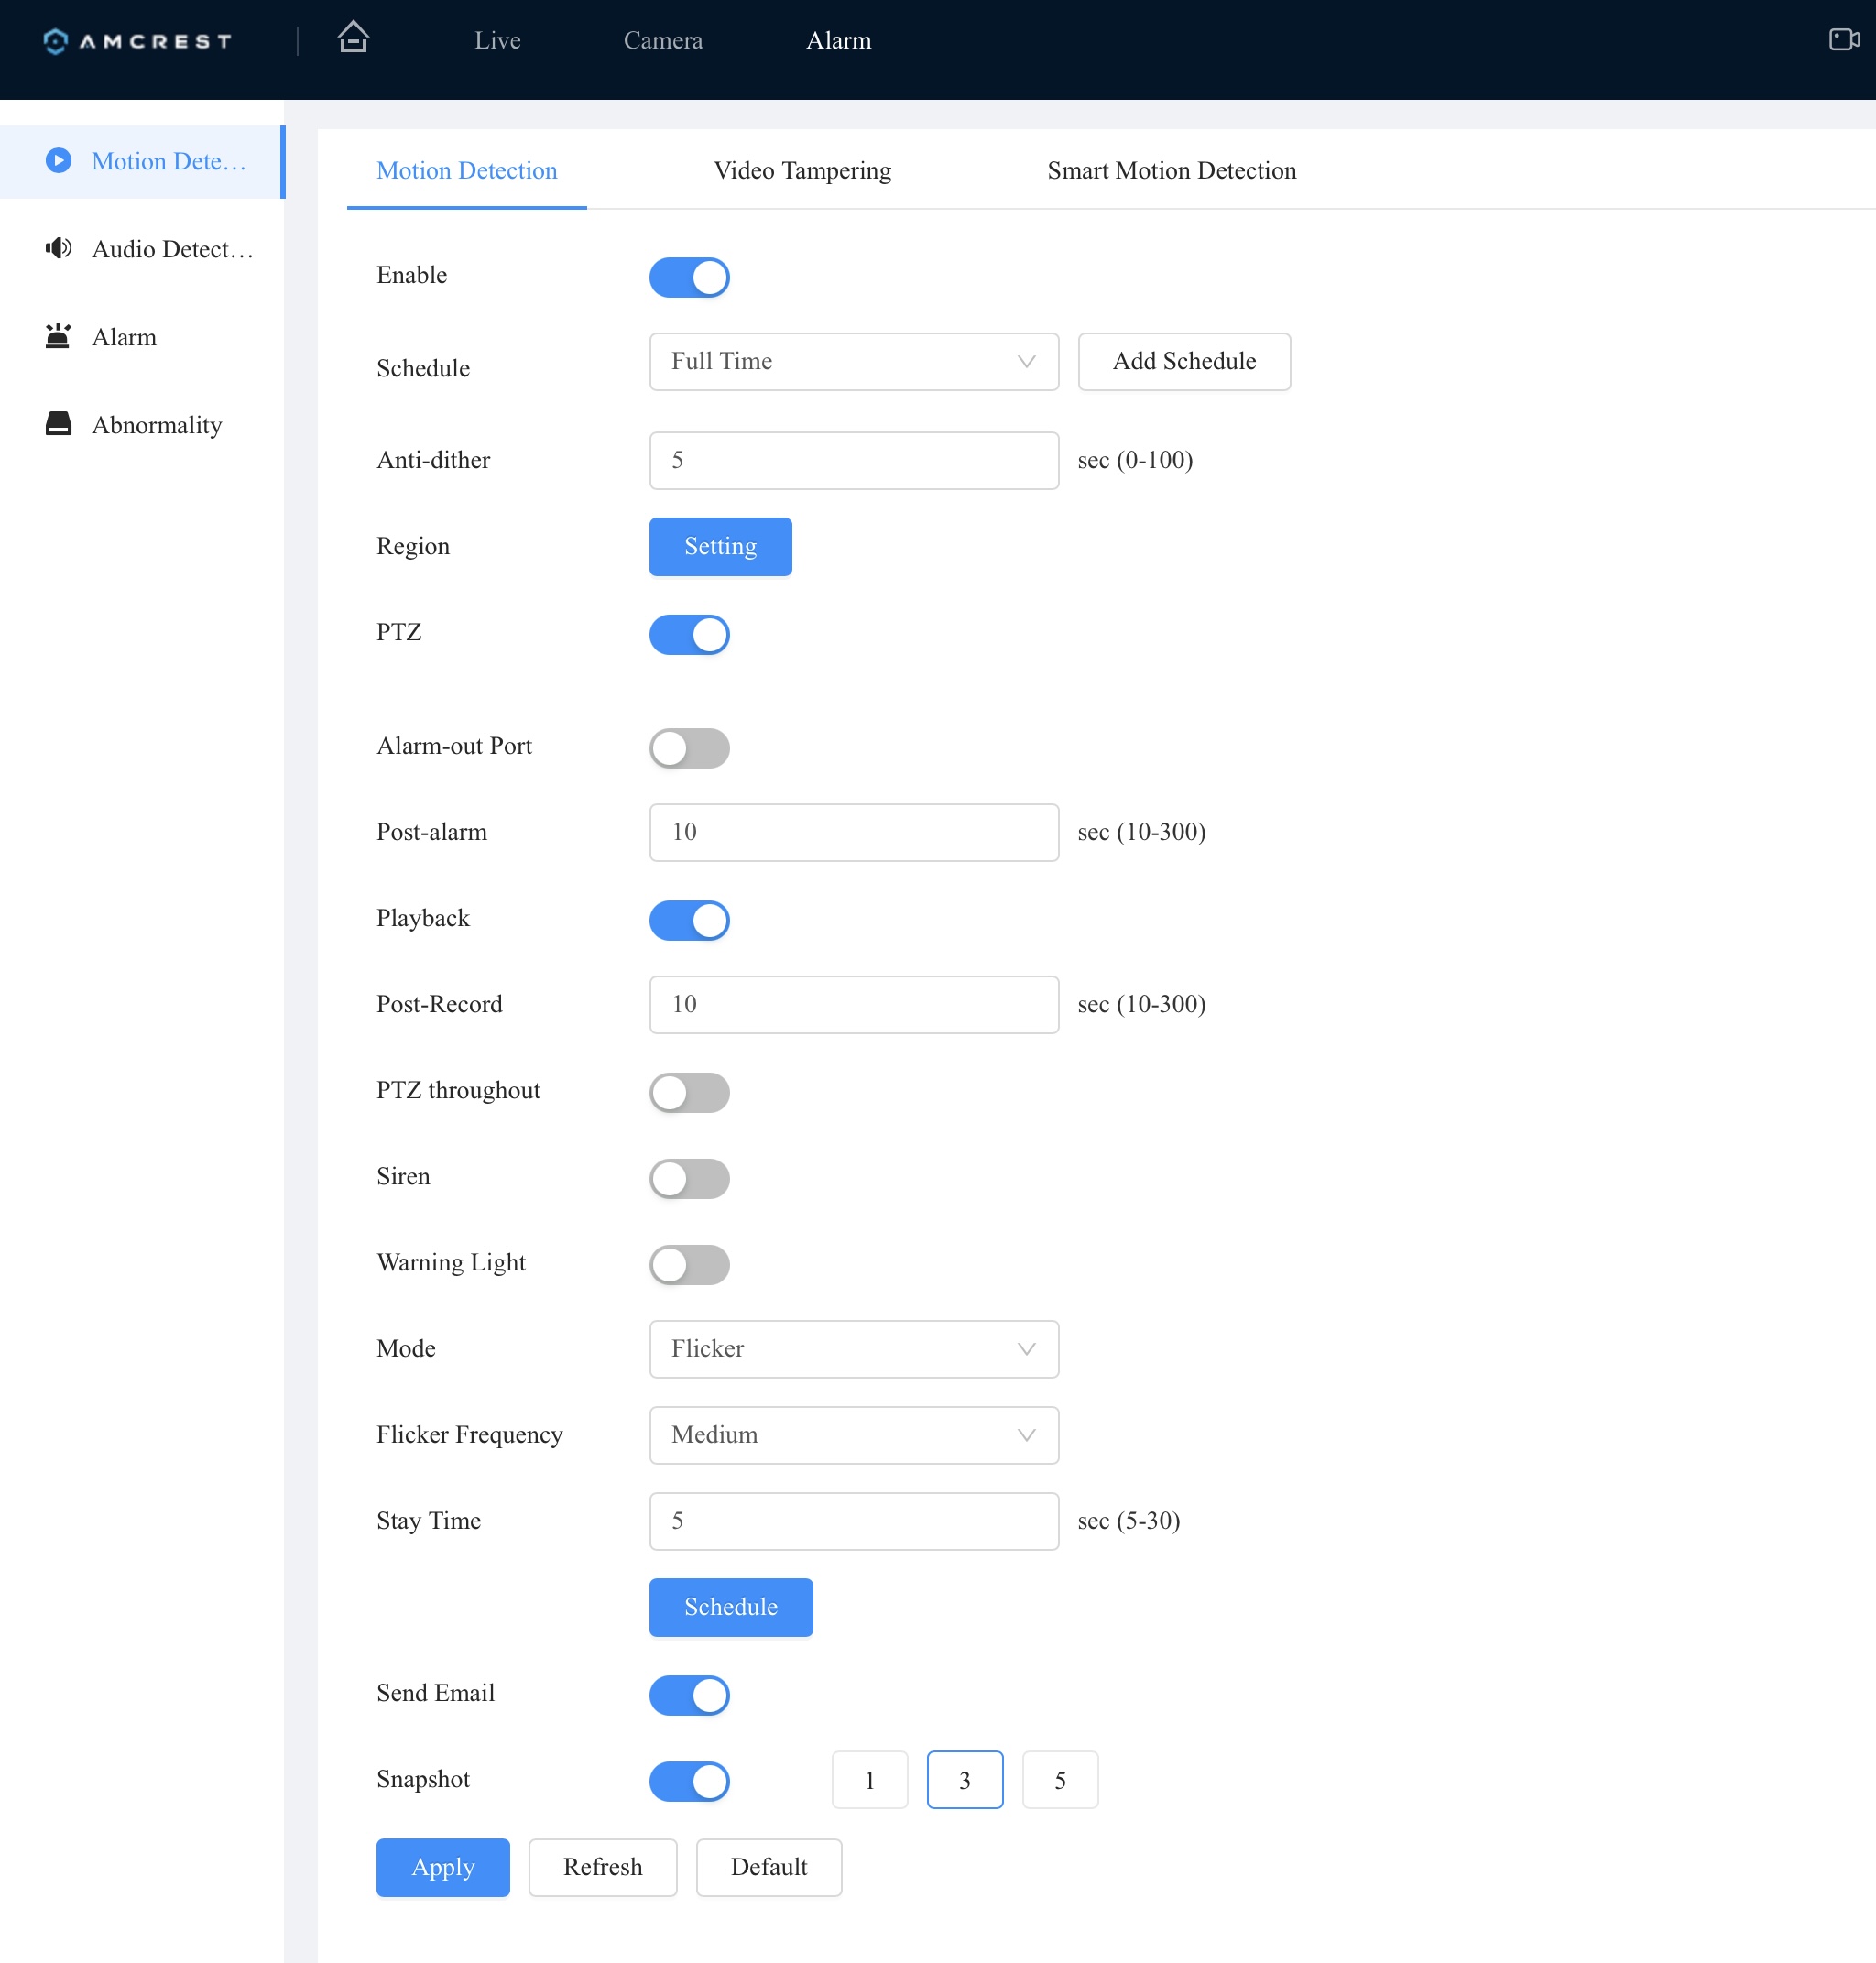
Task: Focus the Post-alarm seconds field
Action: pyautogui.click(x=854, y=832)
